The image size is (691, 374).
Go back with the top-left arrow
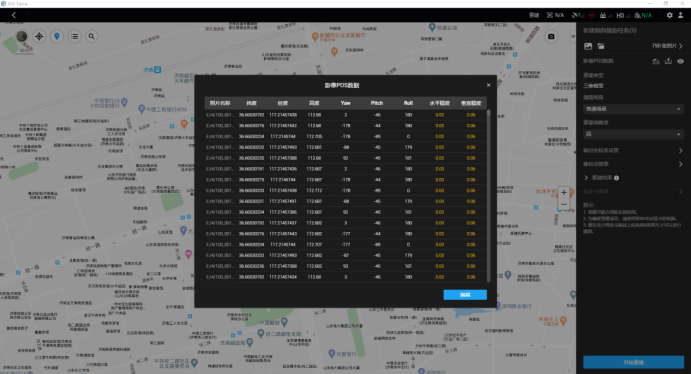click(x=14, y=15)
